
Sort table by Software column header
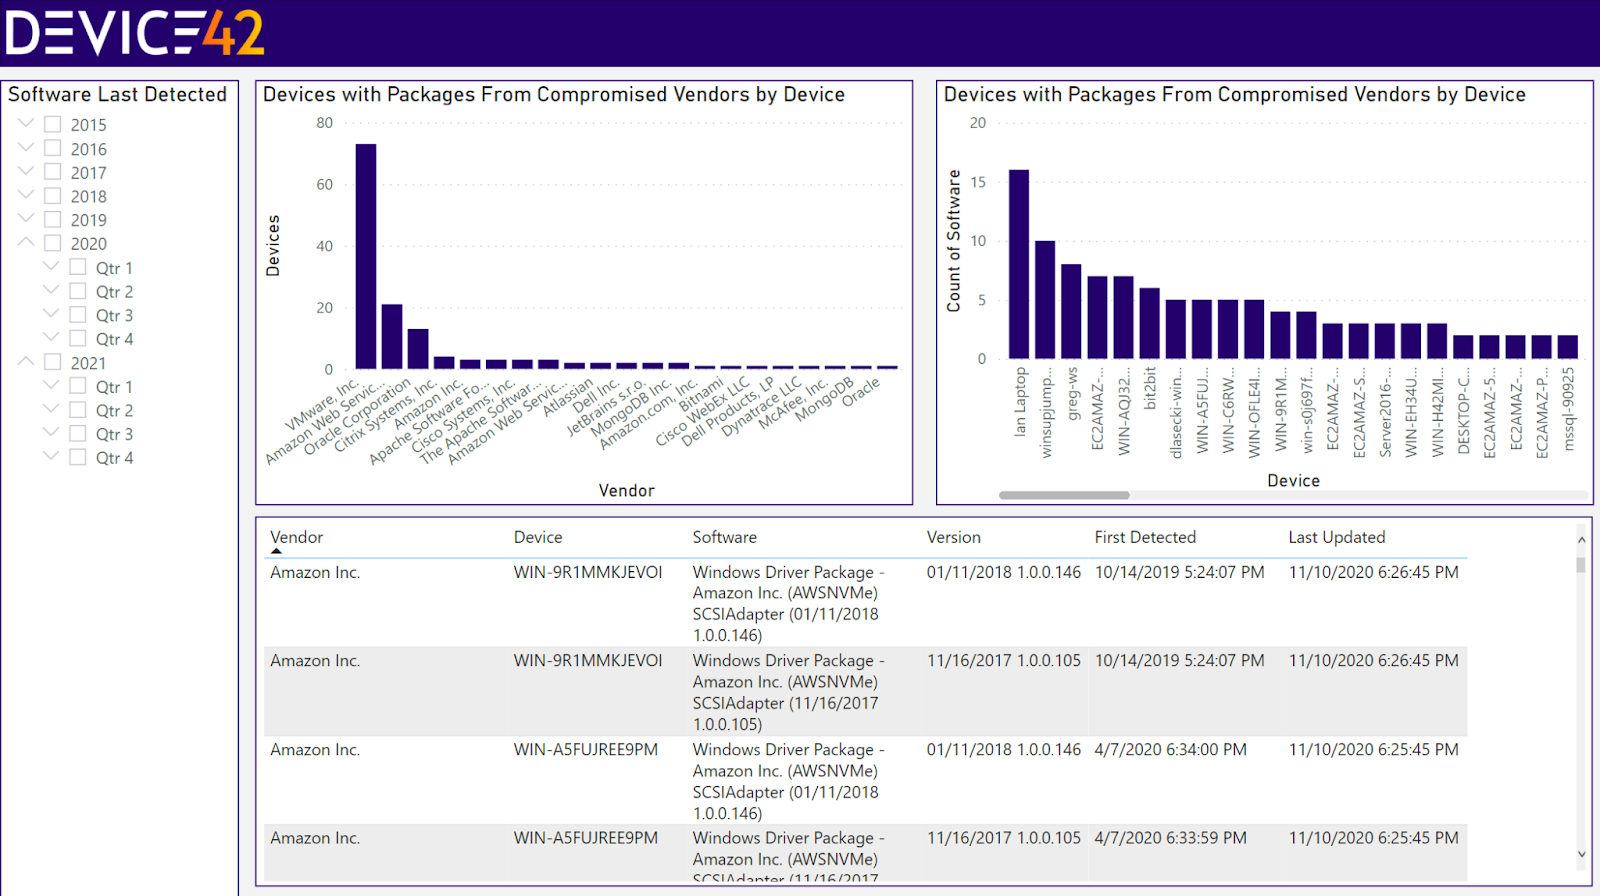[725, 537]
